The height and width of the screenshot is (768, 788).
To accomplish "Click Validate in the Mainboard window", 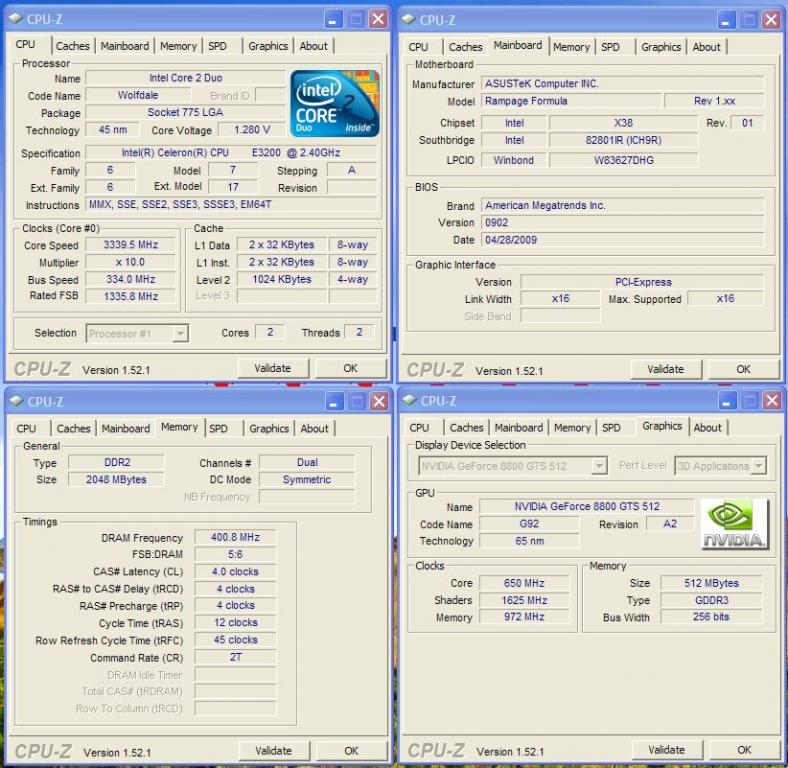I will 666,369.
